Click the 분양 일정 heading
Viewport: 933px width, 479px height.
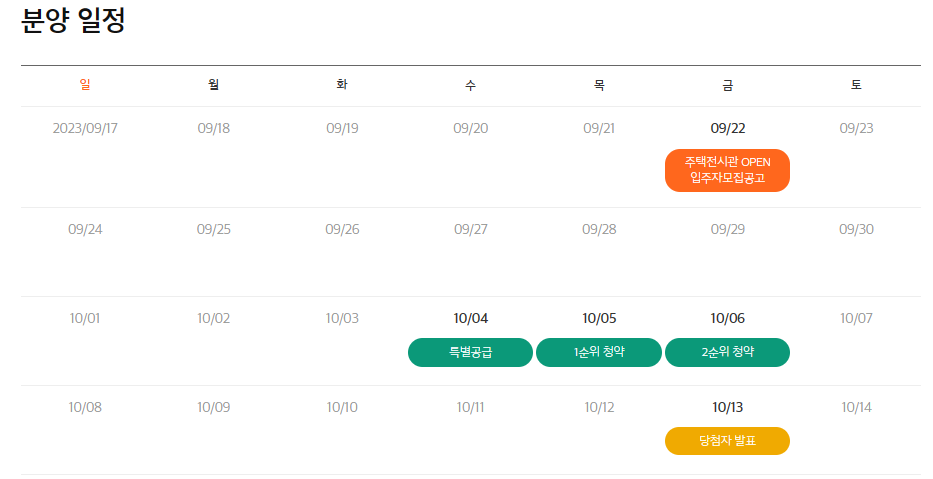tap(73, 20)
